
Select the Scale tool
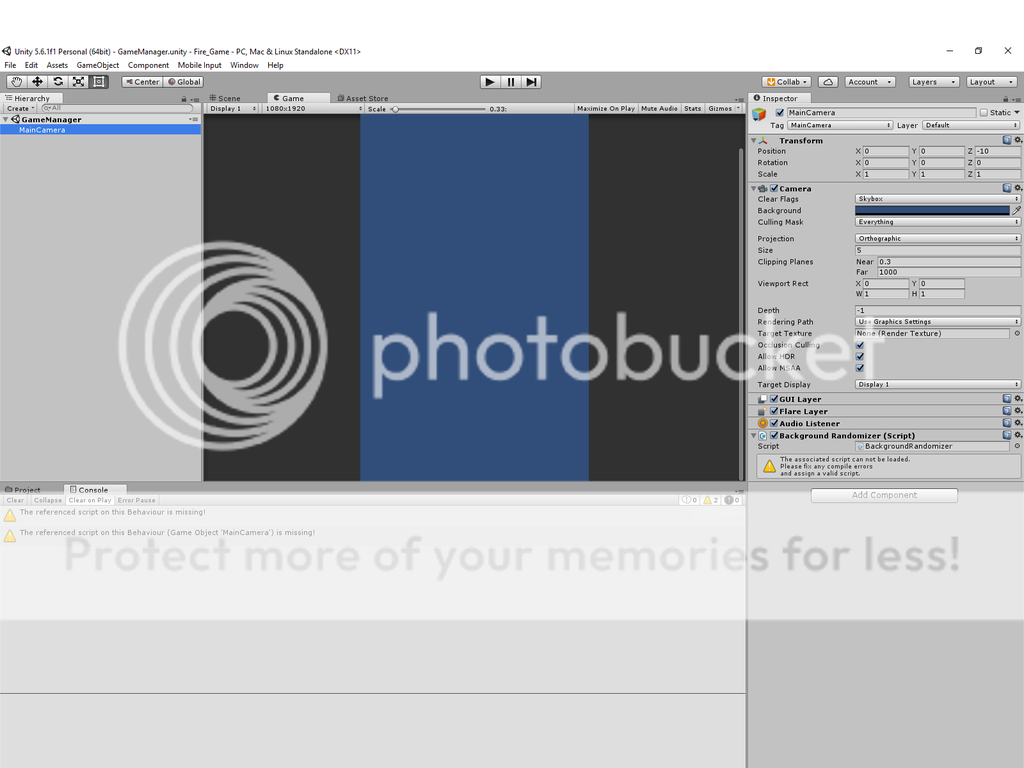coord(78,82)
